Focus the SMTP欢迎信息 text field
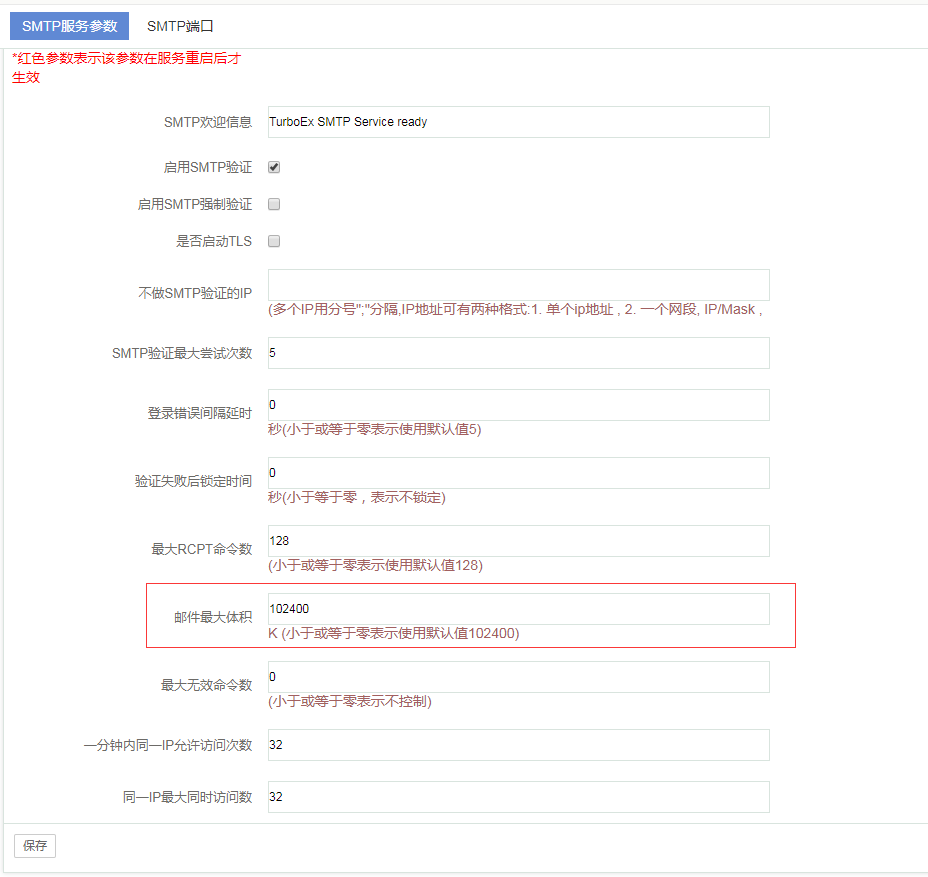Screen dimensions: 928x877 [x=518, y=122]
